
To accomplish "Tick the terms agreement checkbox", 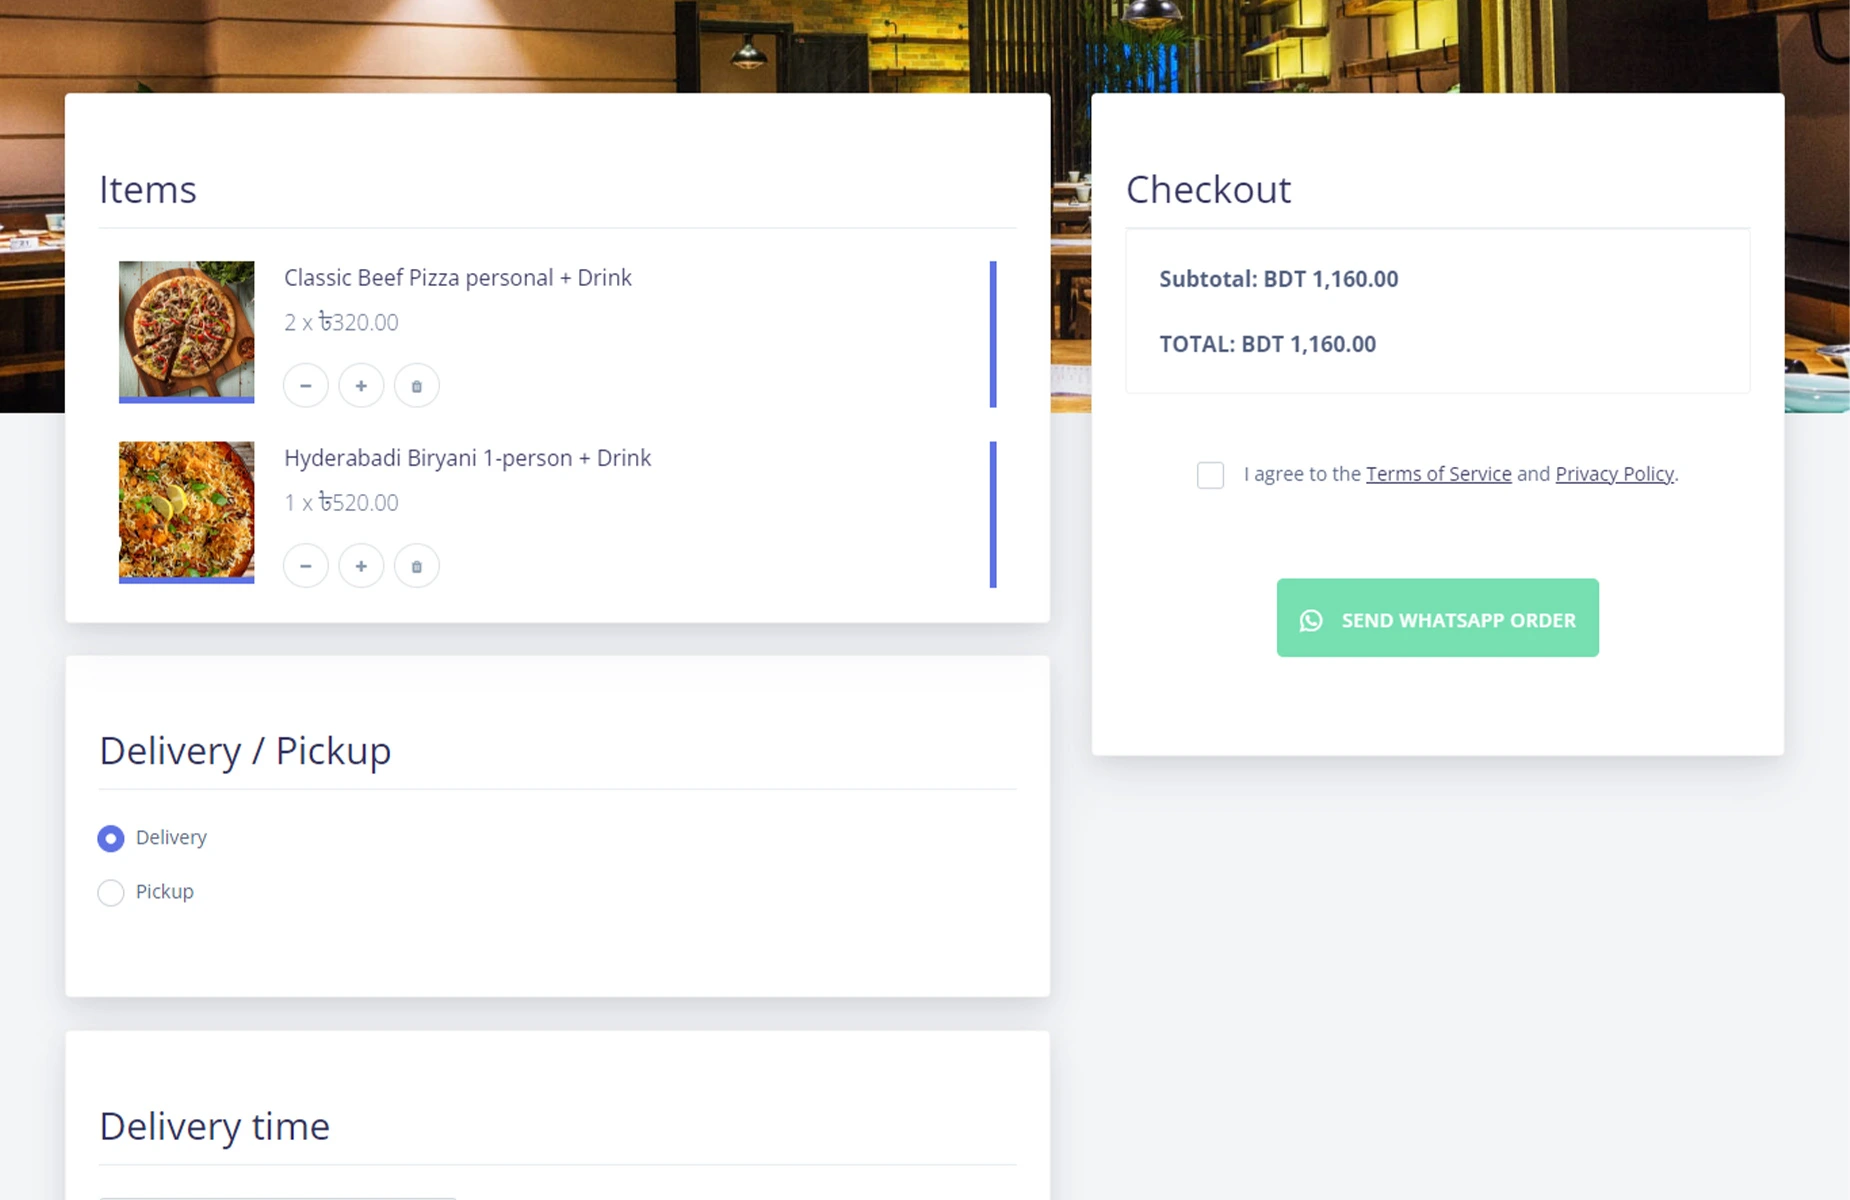I will pos(1210,475).
